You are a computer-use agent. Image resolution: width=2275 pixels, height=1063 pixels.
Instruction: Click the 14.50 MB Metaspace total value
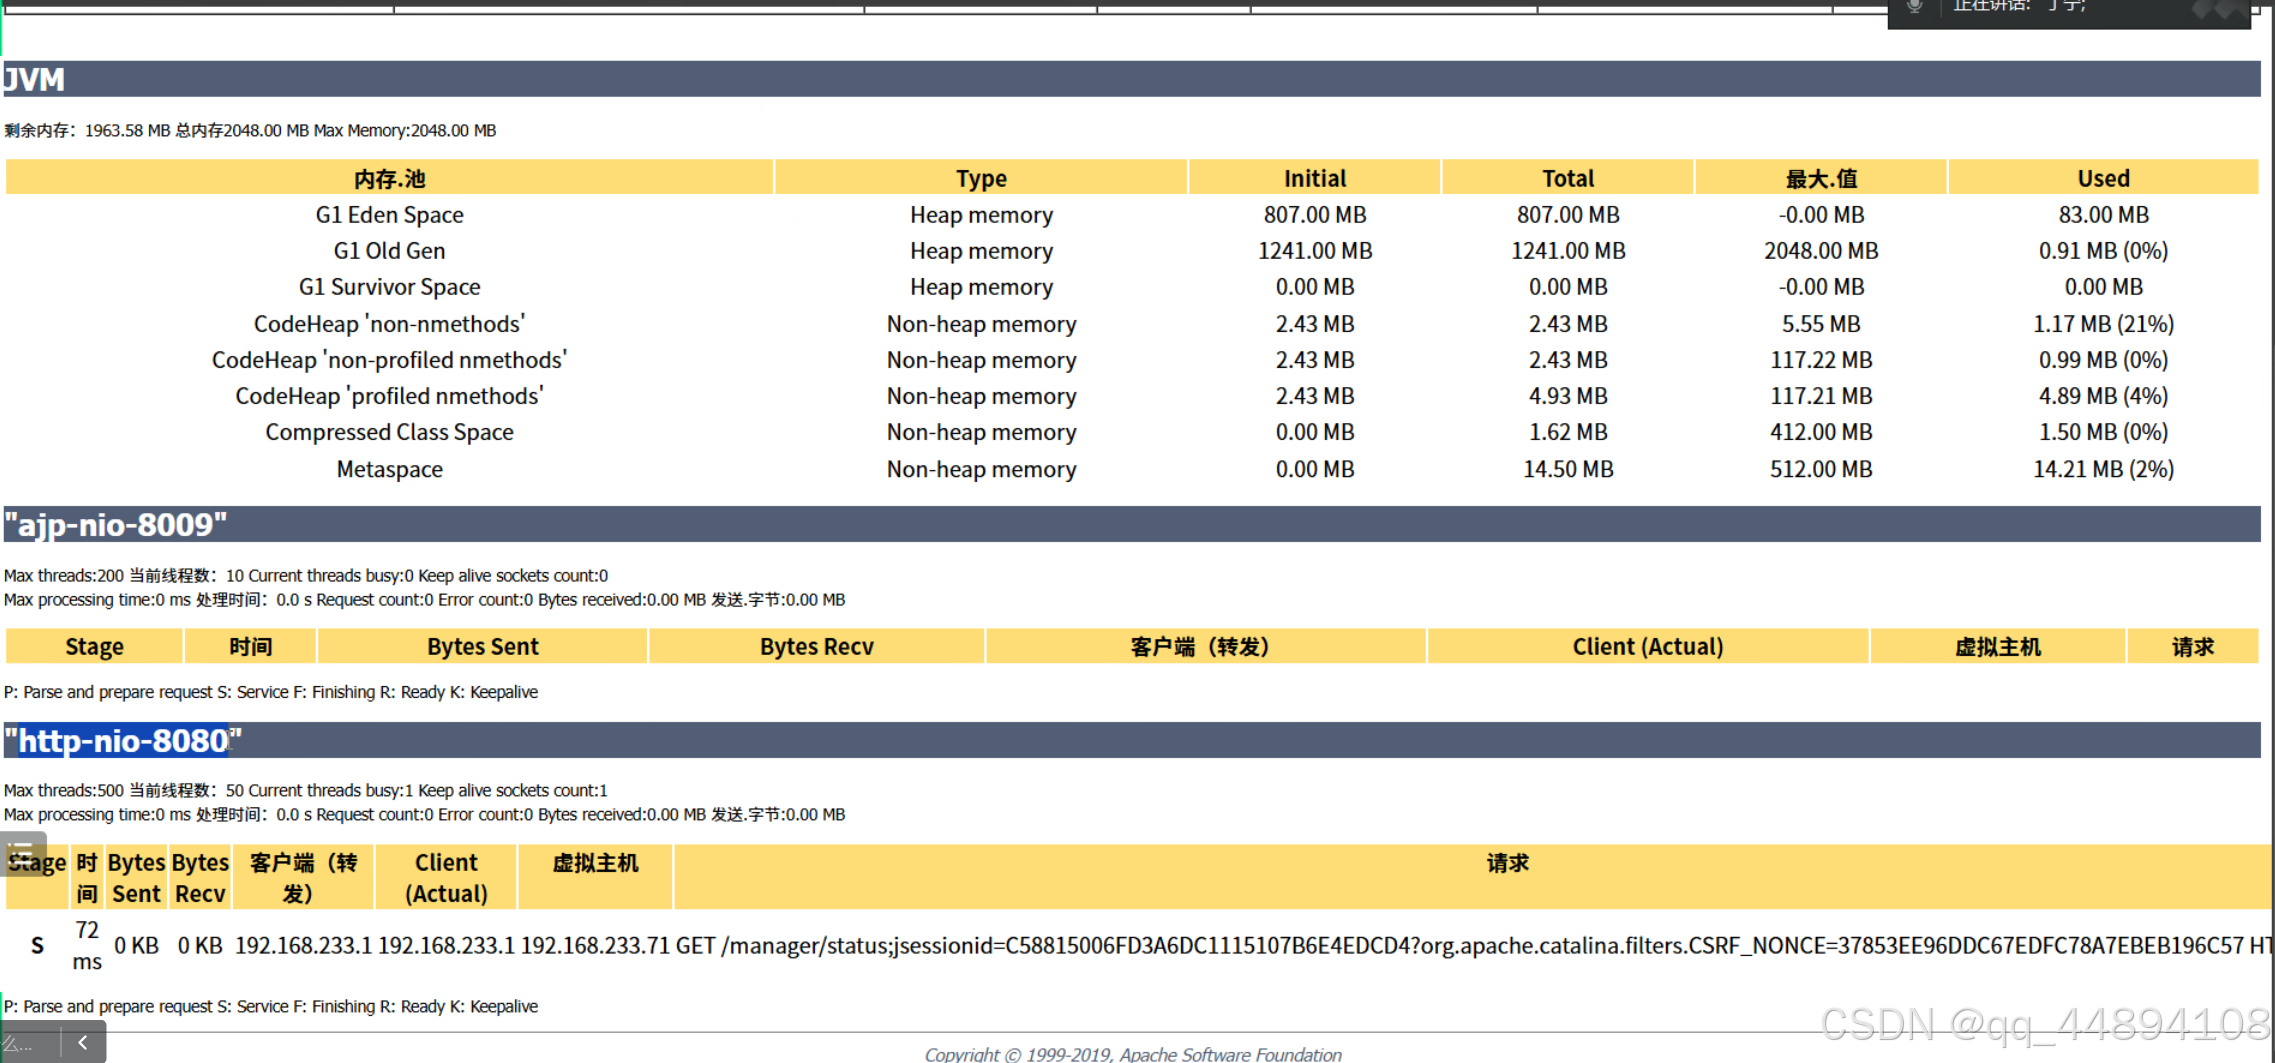click(1568, 469)
